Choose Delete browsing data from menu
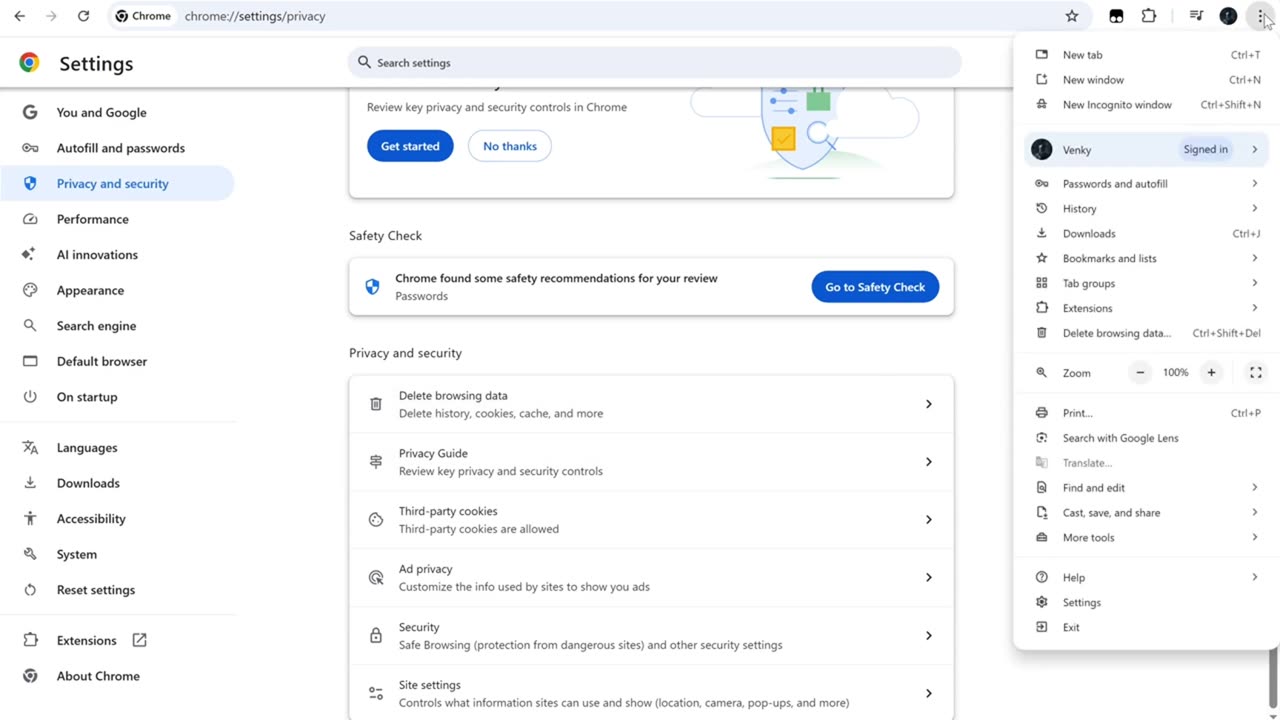The height and width of the screenshot is (720, 1280). 1116,333
